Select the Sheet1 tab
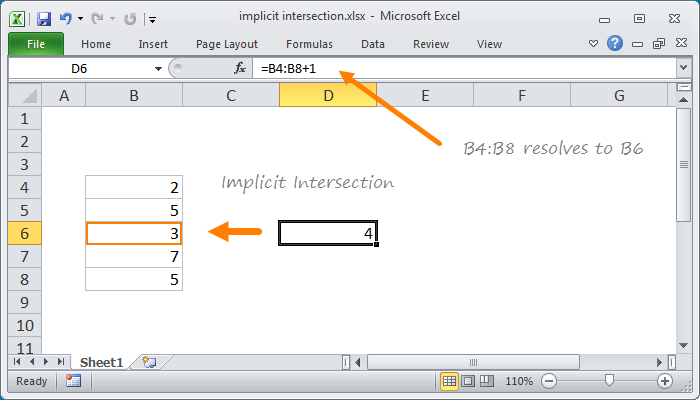700x400 pixels. [x=101, y=362]
